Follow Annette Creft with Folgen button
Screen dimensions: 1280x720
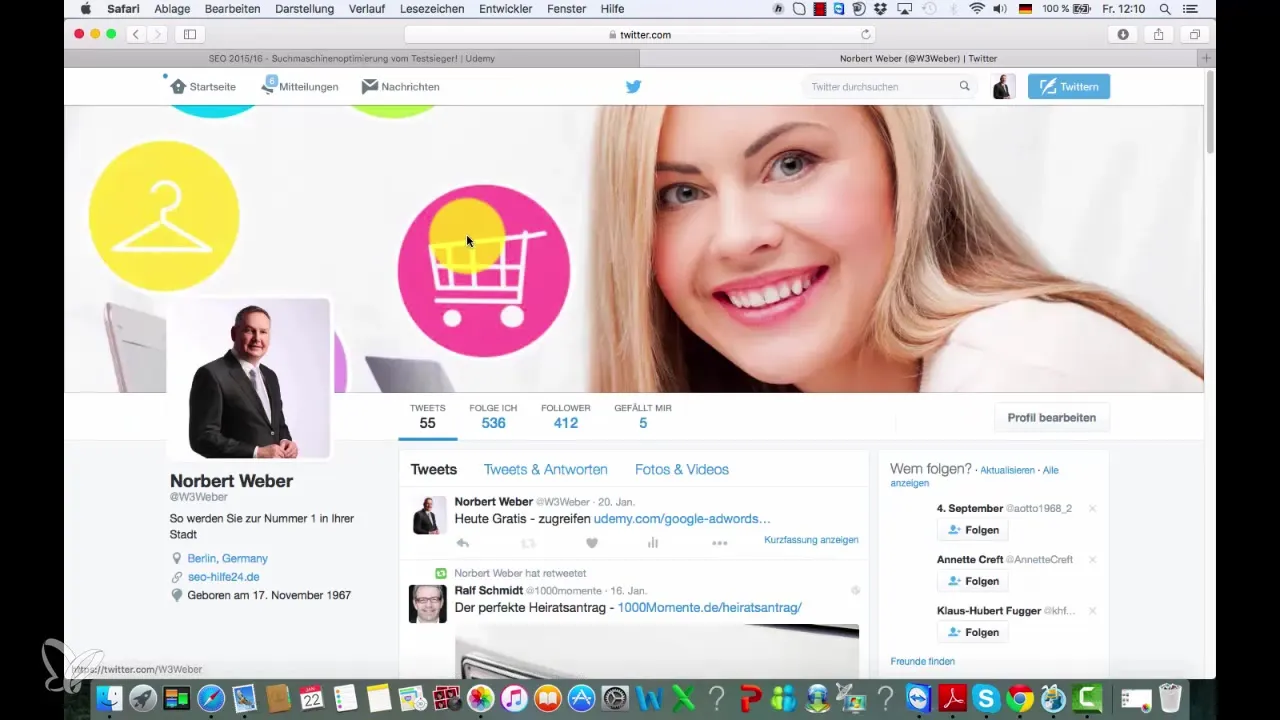pos(973,581)
